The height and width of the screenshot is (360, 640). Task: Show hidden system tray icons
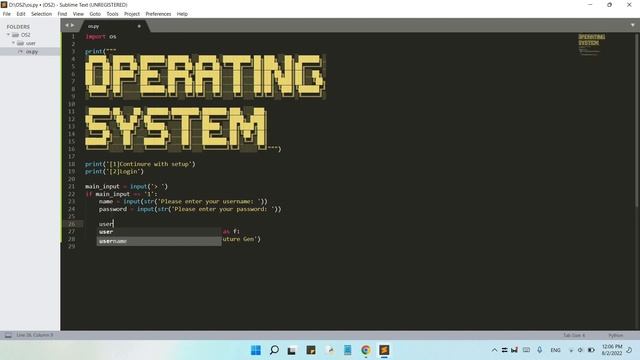coord(494,350)
